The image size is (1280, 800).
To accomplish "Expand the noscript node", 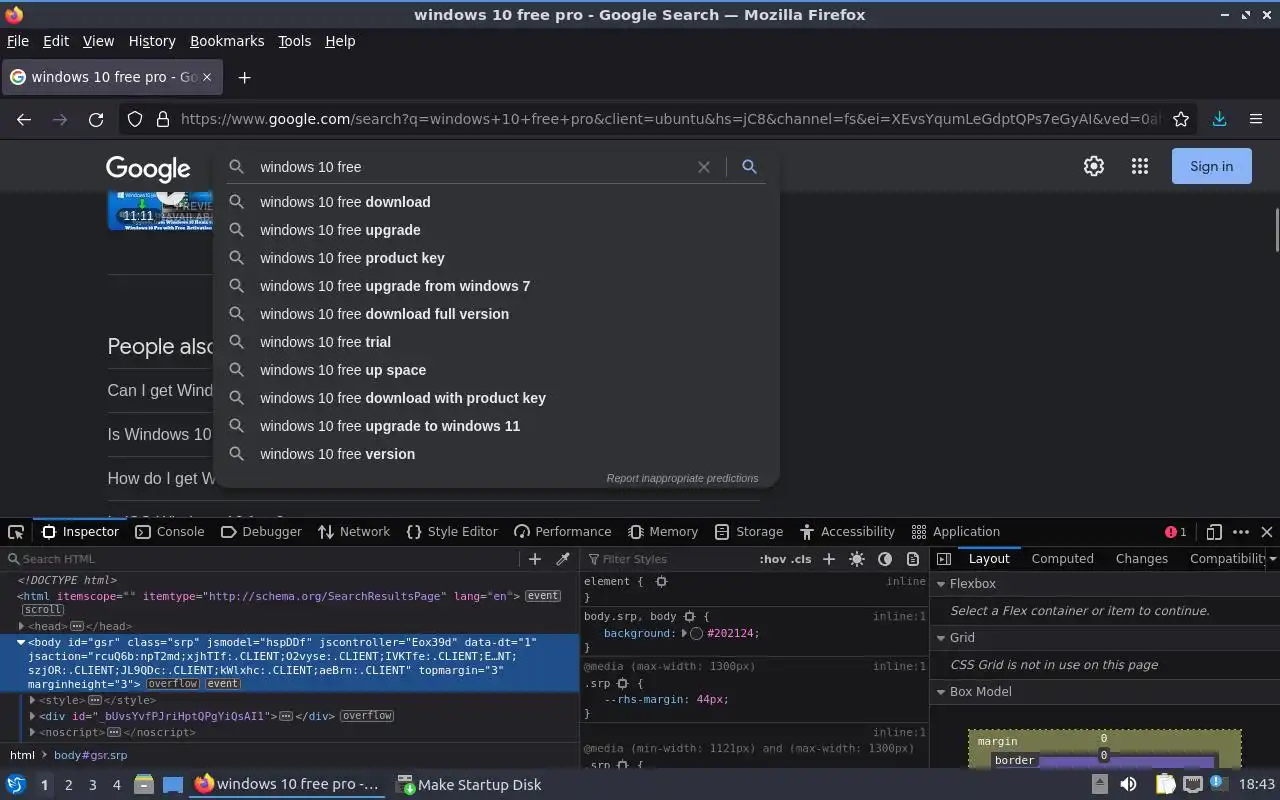I will click(33, 732).
